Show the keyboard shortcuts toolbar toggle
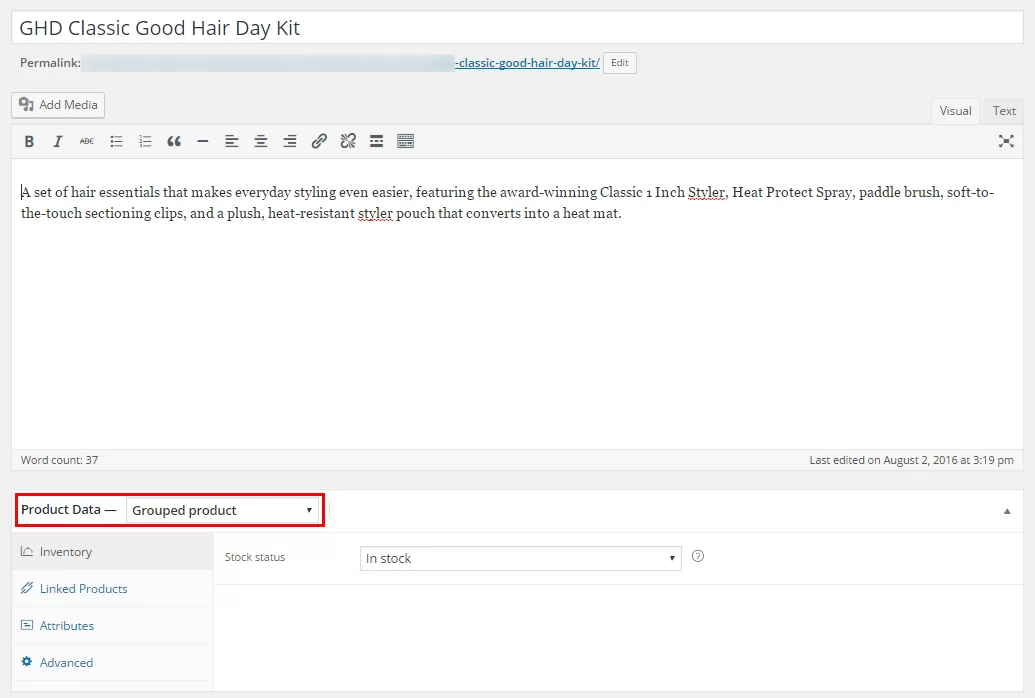 pyautogui.click(x=405, y=141)
